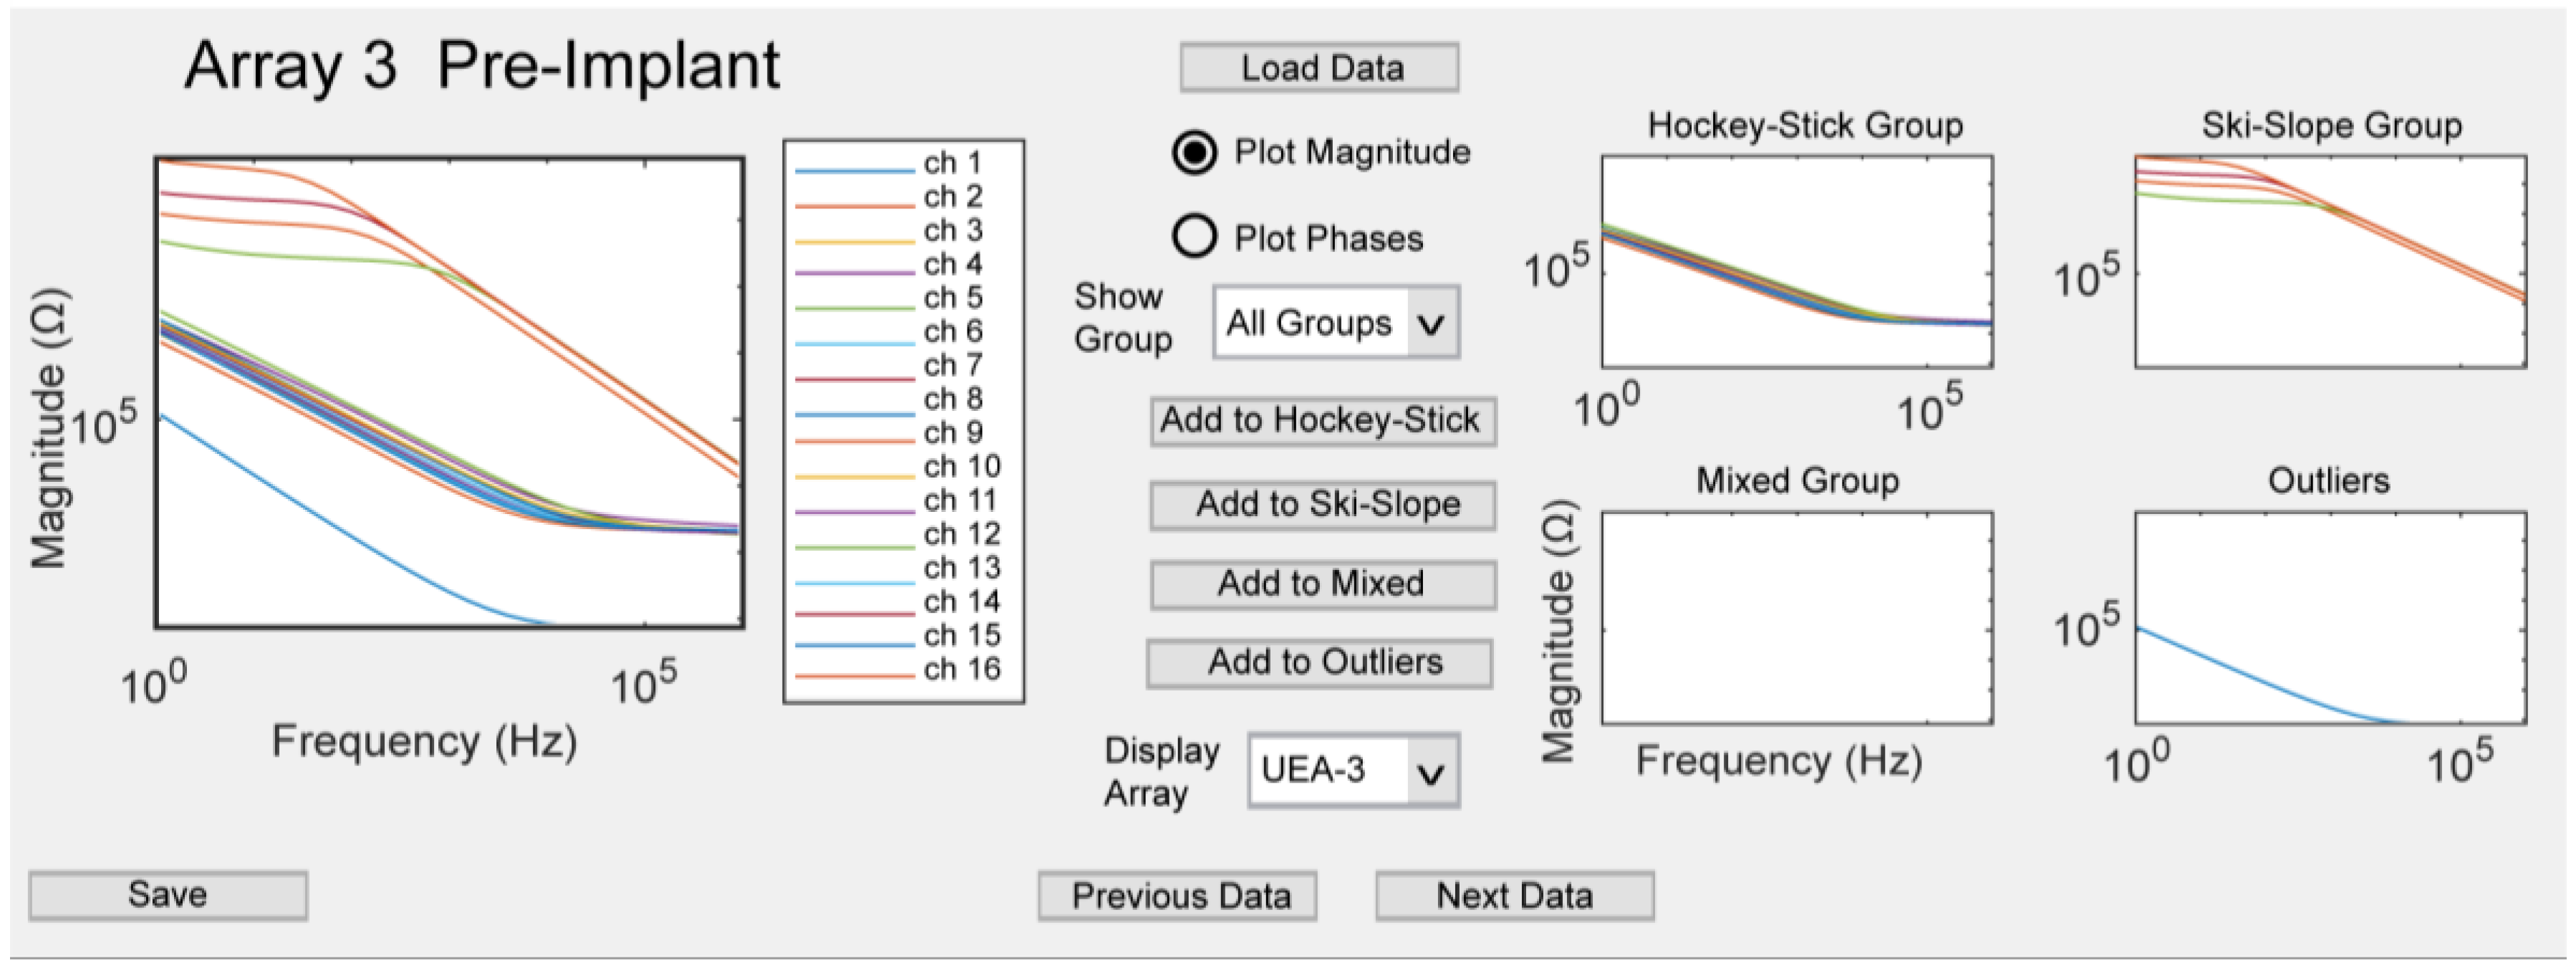This screenshot has height=968, width=2576.
Task: Select the Plot Magnitude radio button
Action: 1195,153
